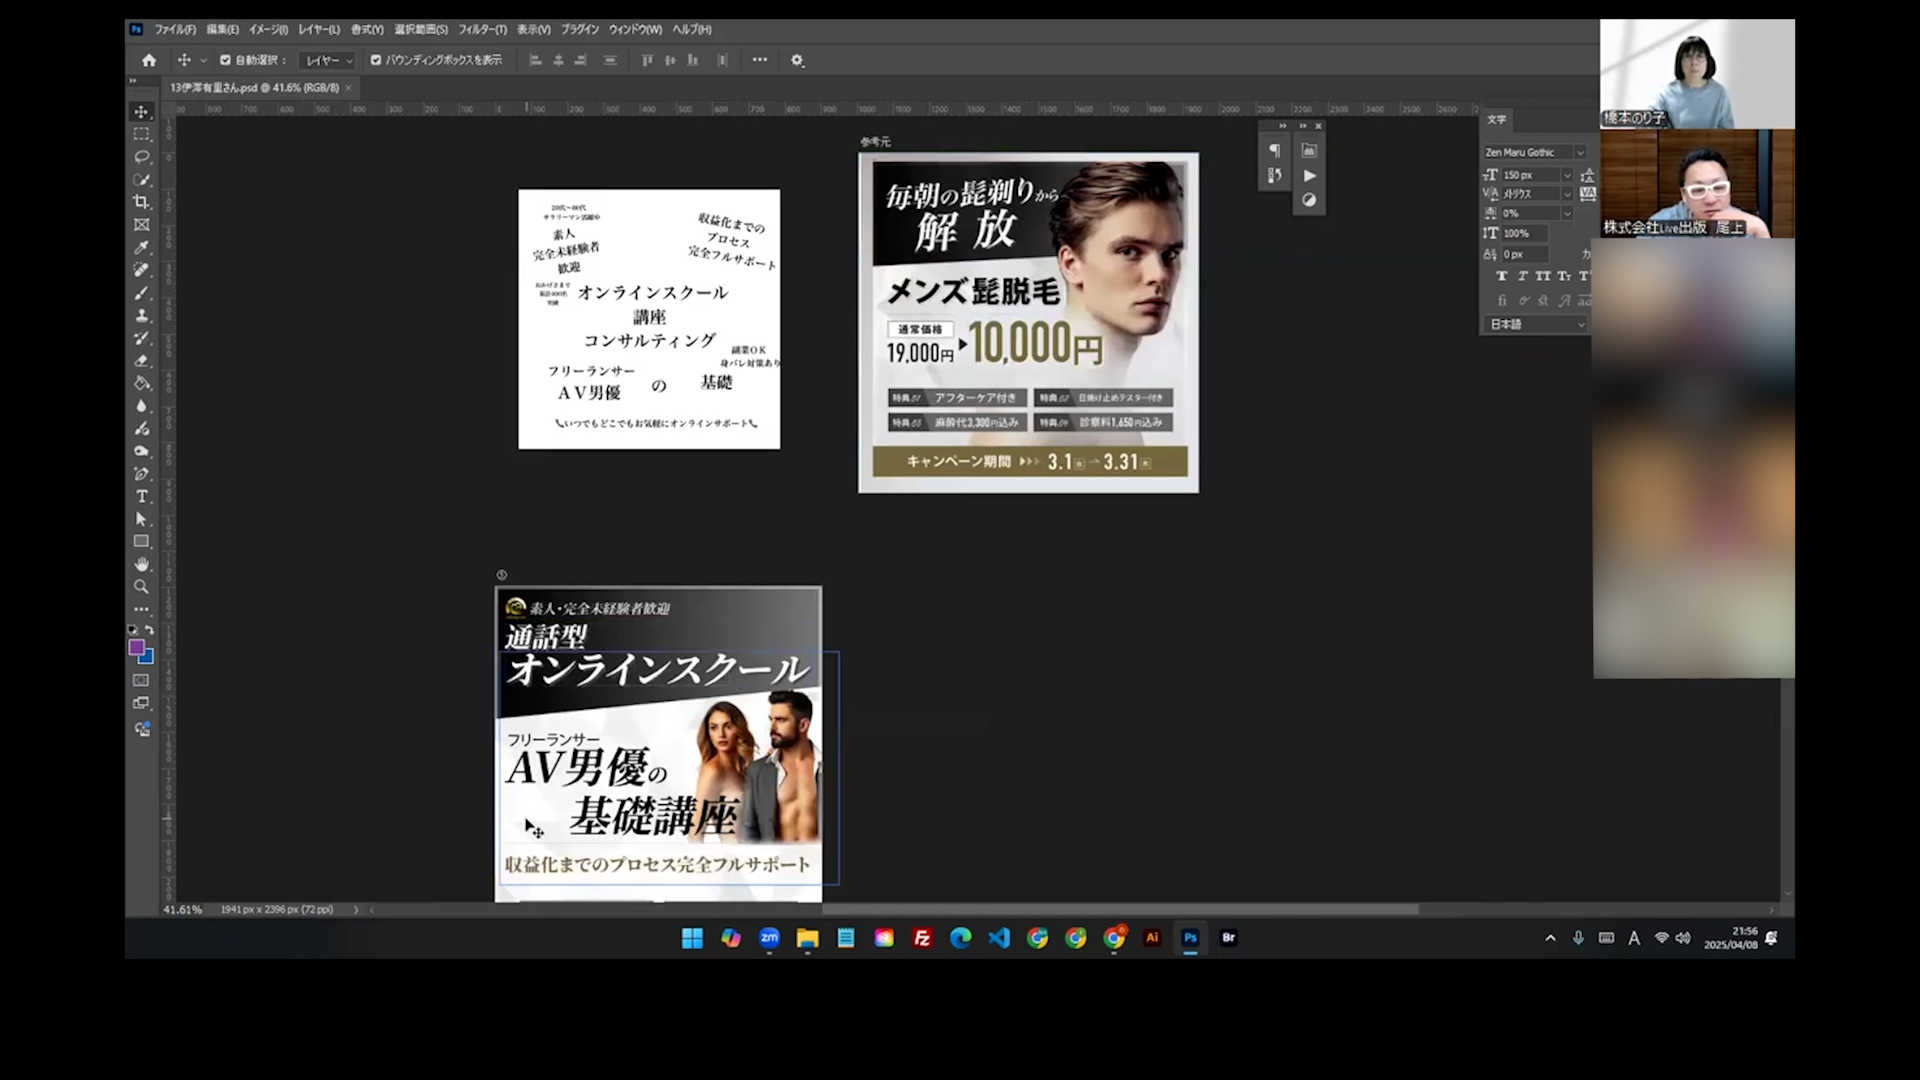Align horizontal centers in options bar

[558, 60]
